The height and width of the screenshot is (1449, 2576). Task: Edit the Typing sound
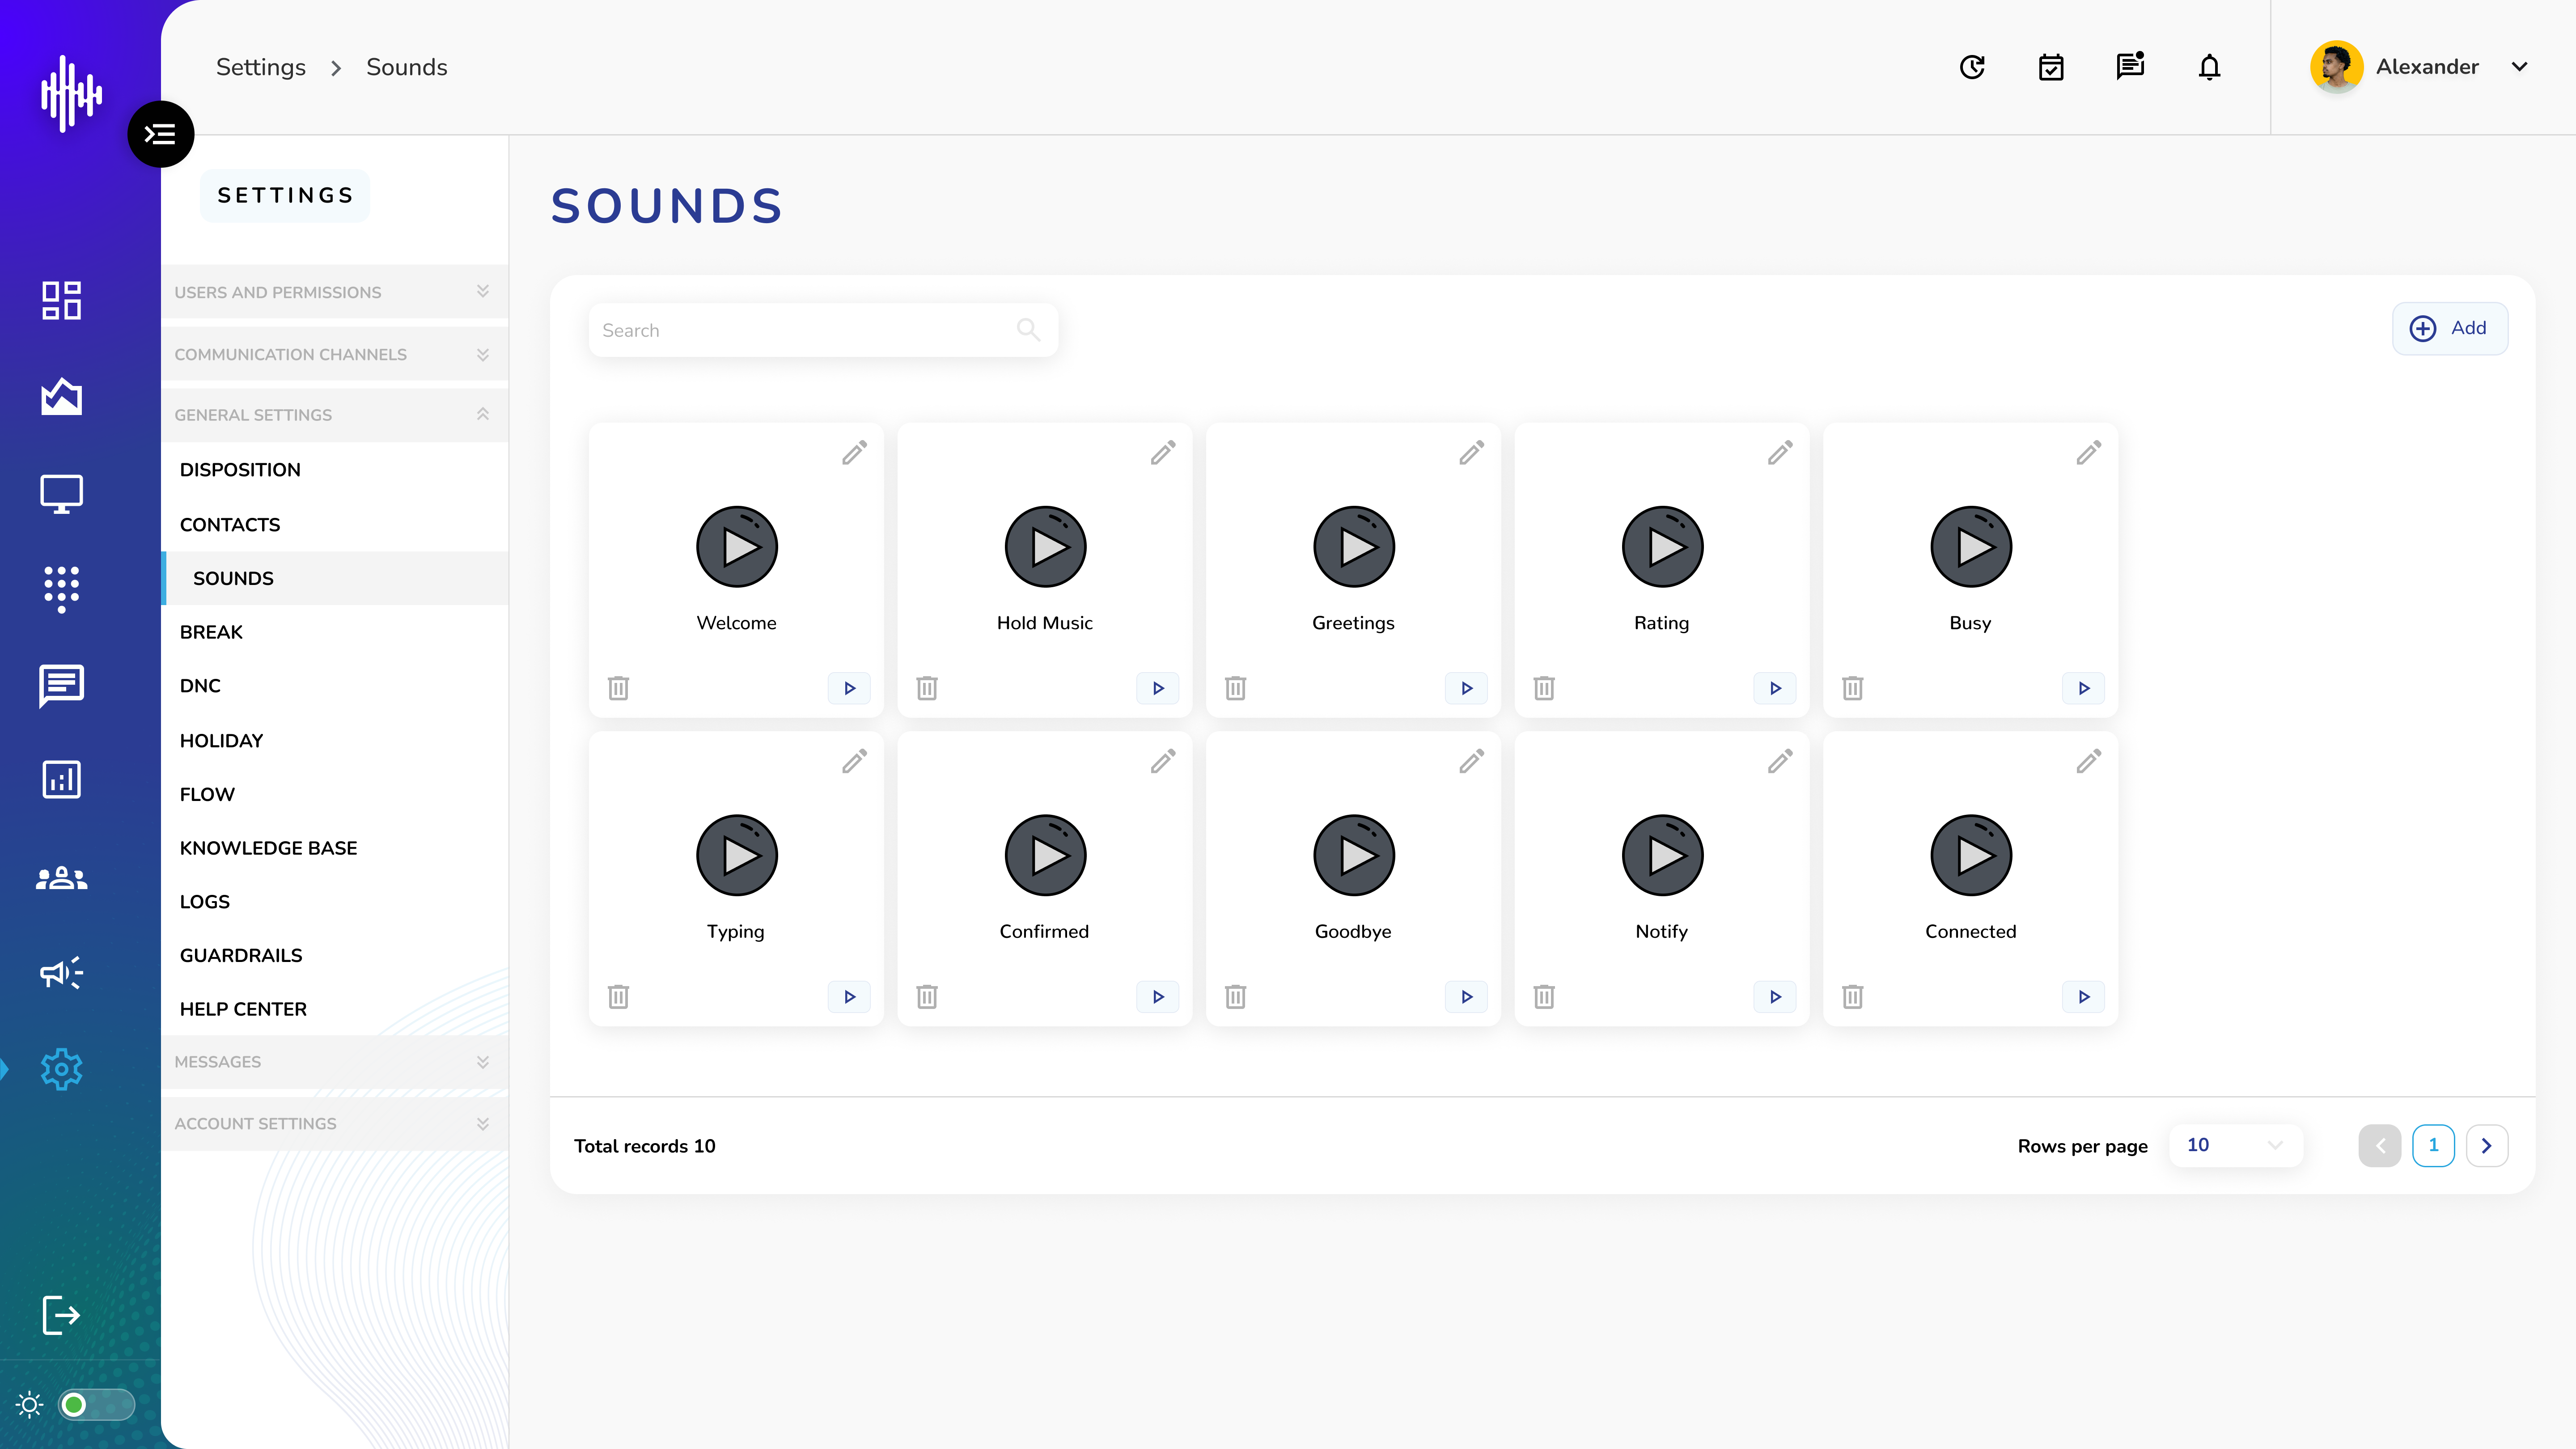[x=854, y=762]
